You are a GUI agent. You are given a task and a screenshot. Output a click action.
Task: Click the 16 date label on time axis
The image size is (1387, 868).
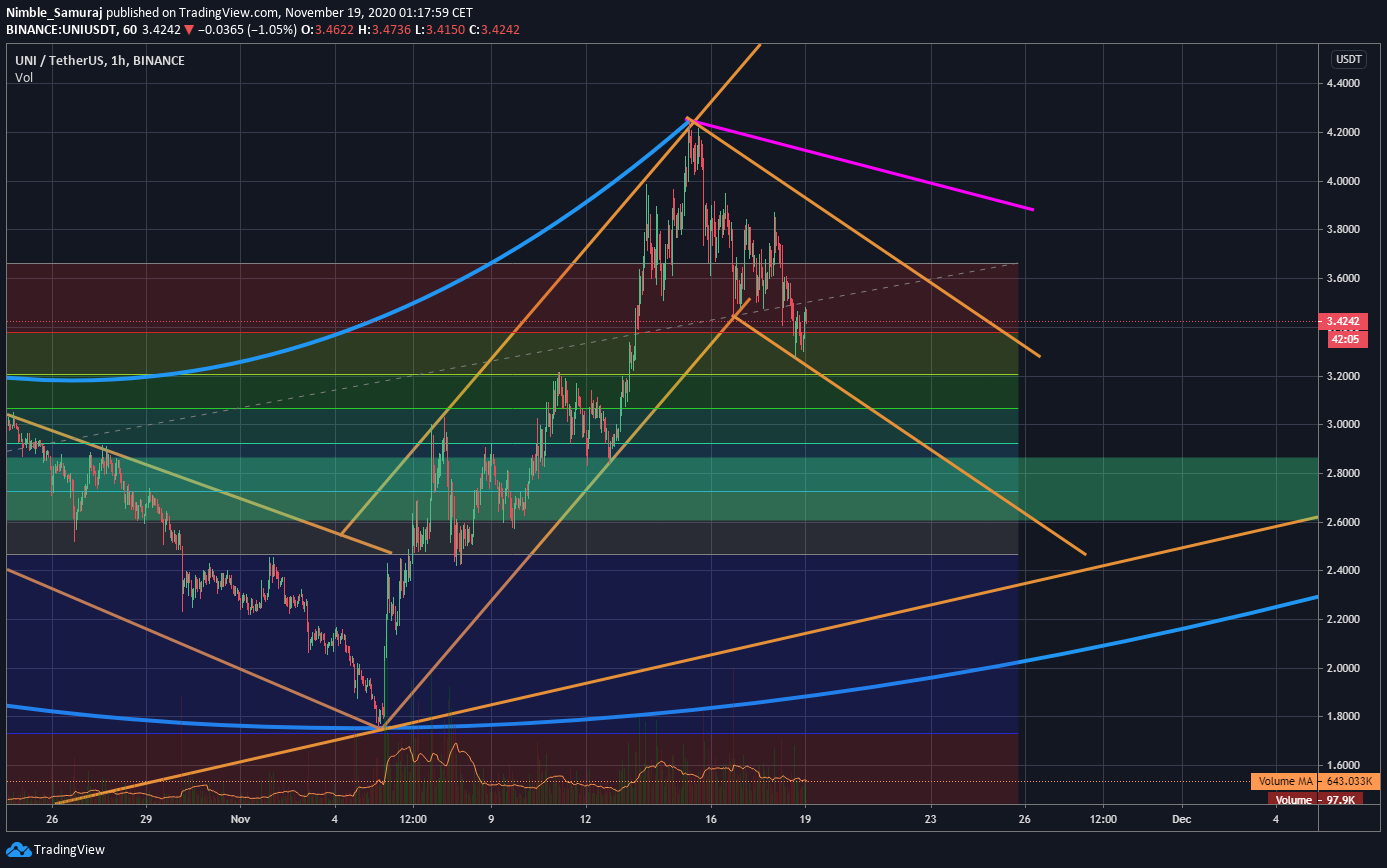(711, 819)
